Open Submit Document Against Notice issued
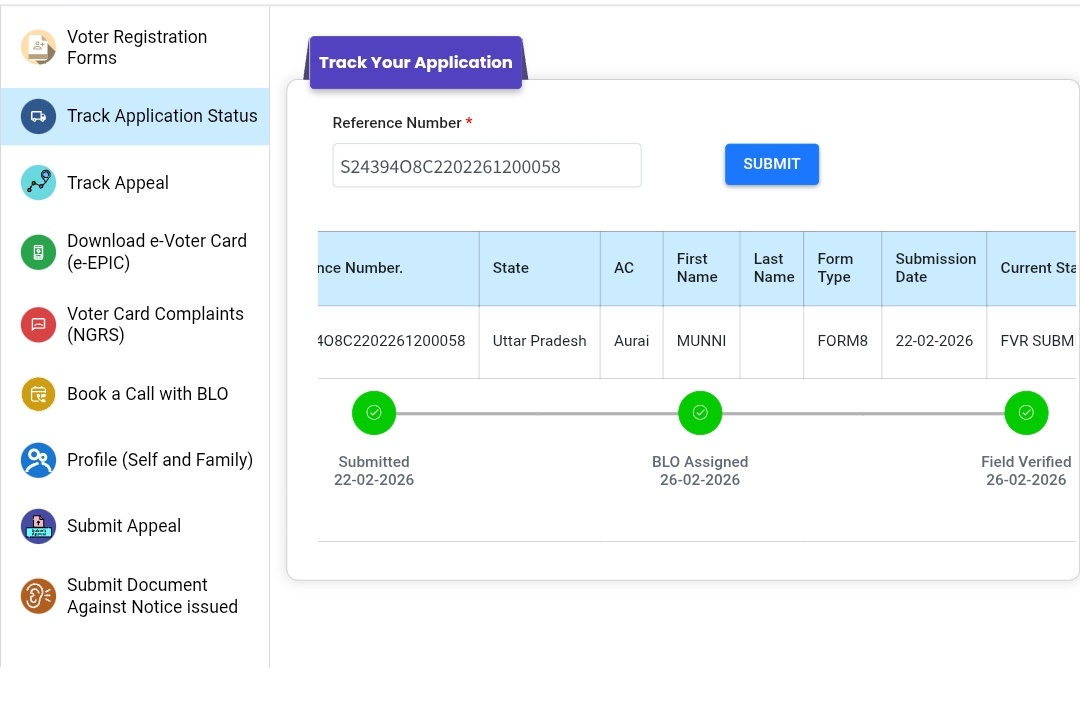 (x=135, y=596)
